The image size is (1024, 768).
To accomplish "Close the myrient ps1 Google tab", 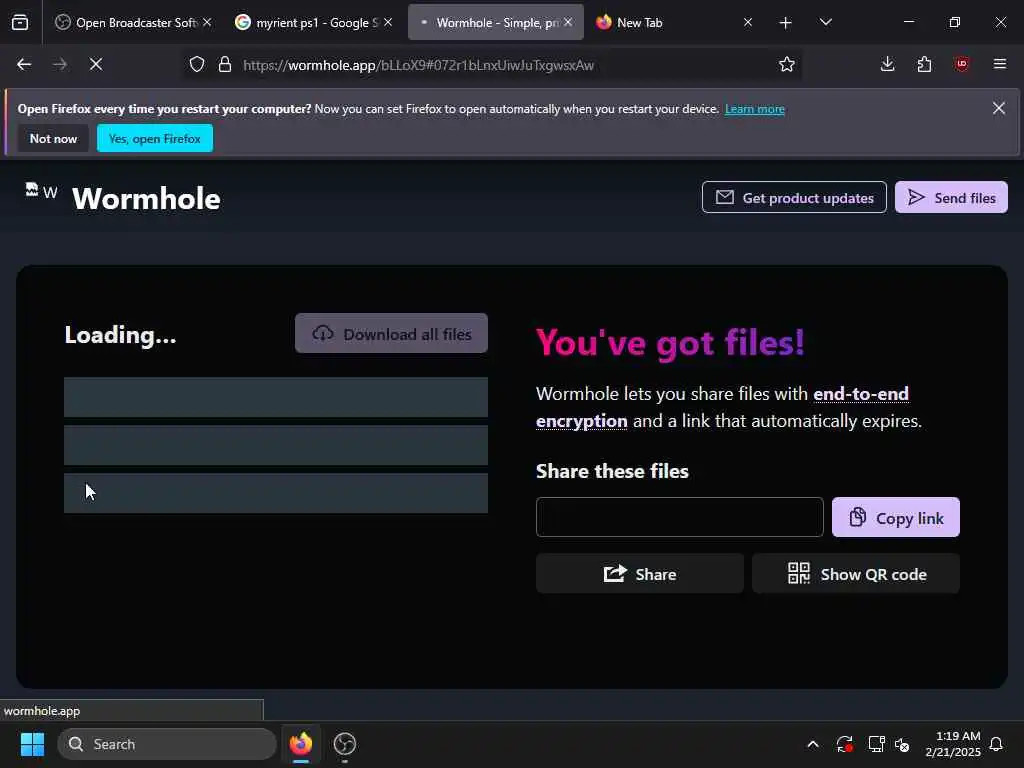I will tap(388, 22).
